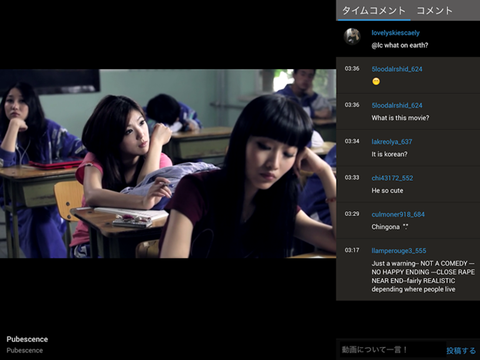Select the comment "@lc what on earth?"
480x360 pixels.
point(400,45)
